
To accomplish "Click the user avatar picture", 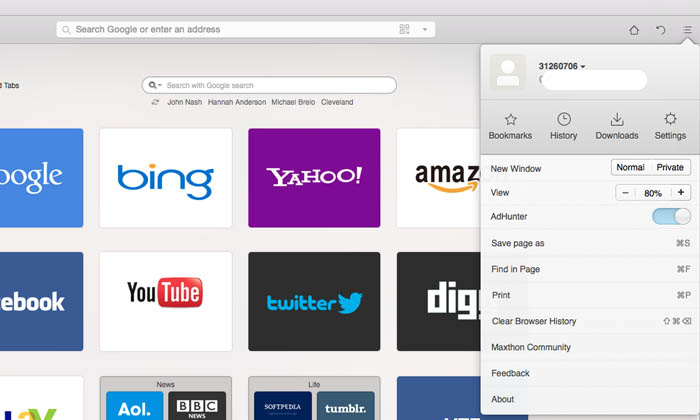I will coord(508,72).
